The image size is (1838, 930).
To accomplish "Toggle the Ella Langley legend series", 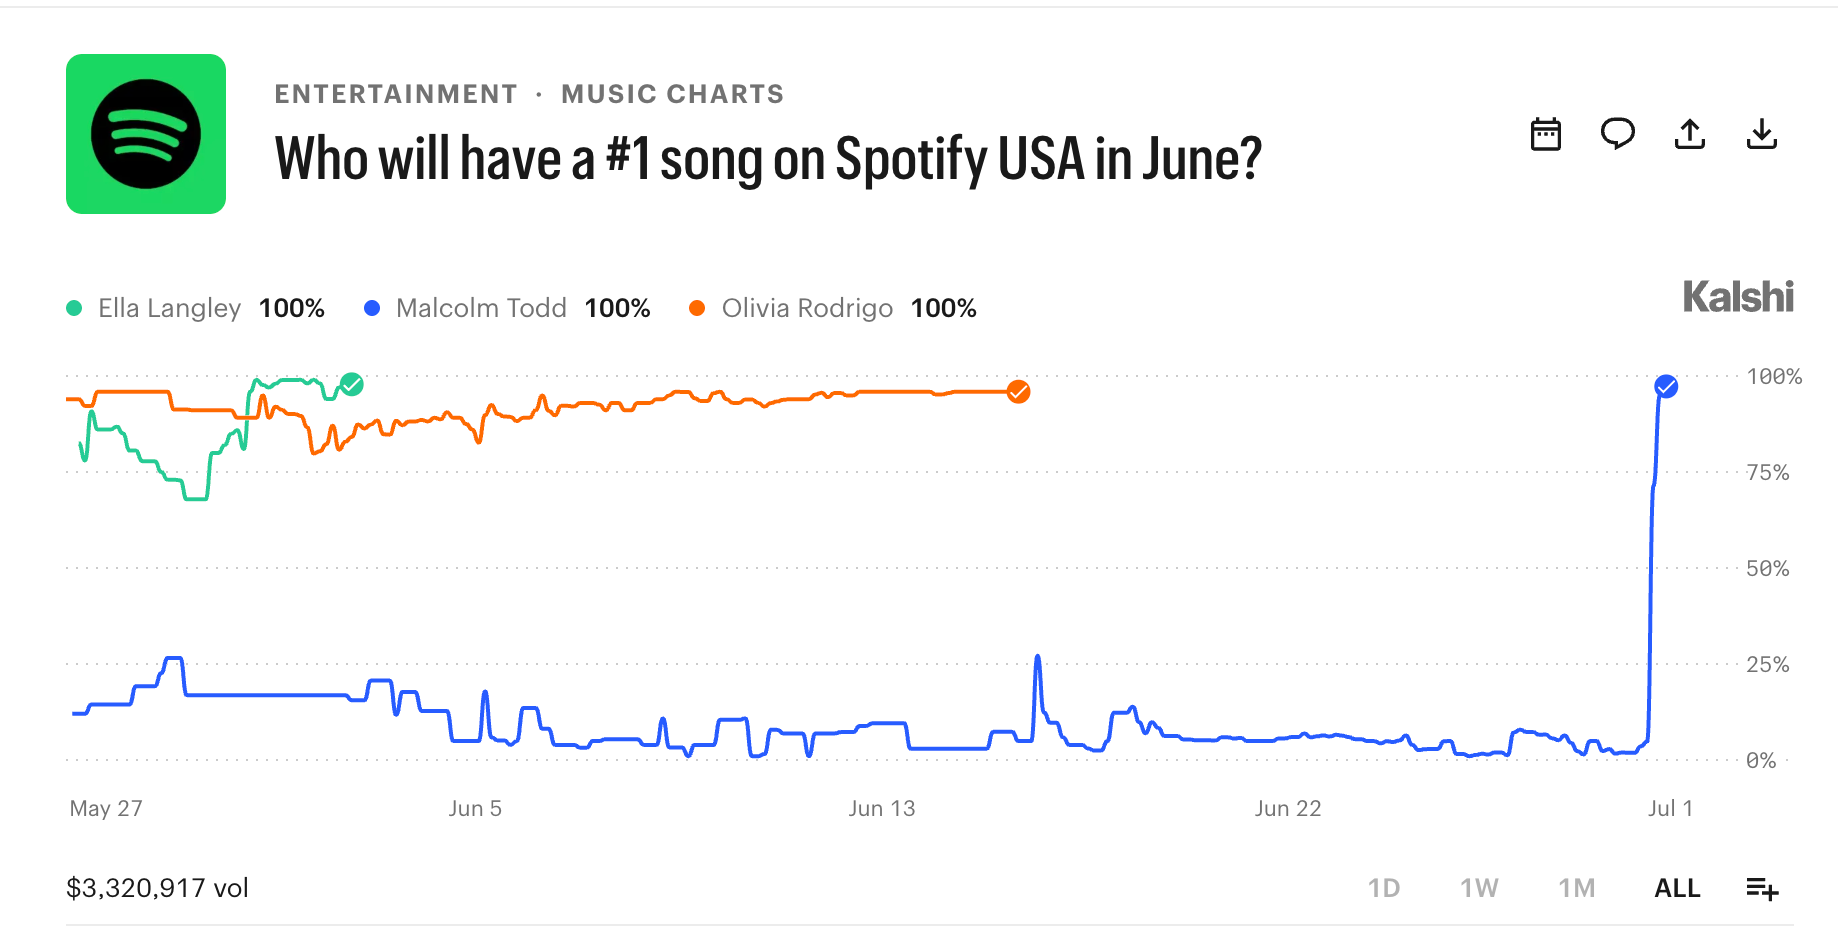I will 195,308.
